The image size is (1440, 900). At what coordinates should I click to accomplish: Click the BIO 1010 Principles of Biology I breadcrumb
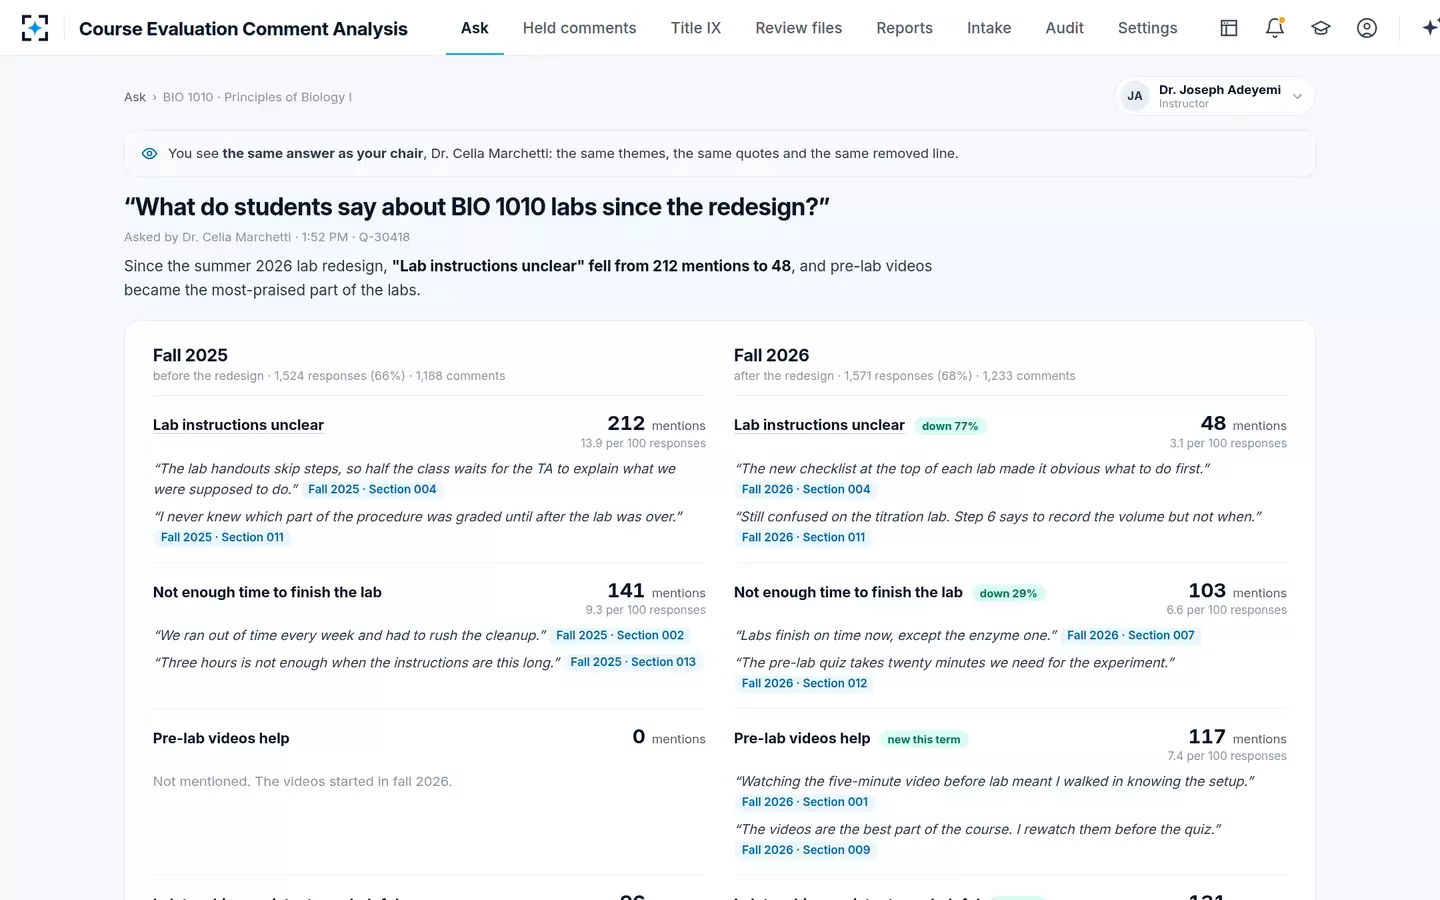point(257,97)
